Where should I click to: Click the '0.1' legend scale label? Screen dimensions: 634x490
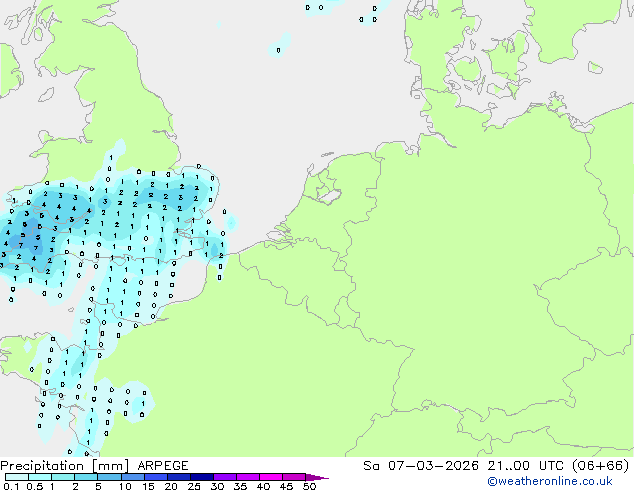coord(11,486)
